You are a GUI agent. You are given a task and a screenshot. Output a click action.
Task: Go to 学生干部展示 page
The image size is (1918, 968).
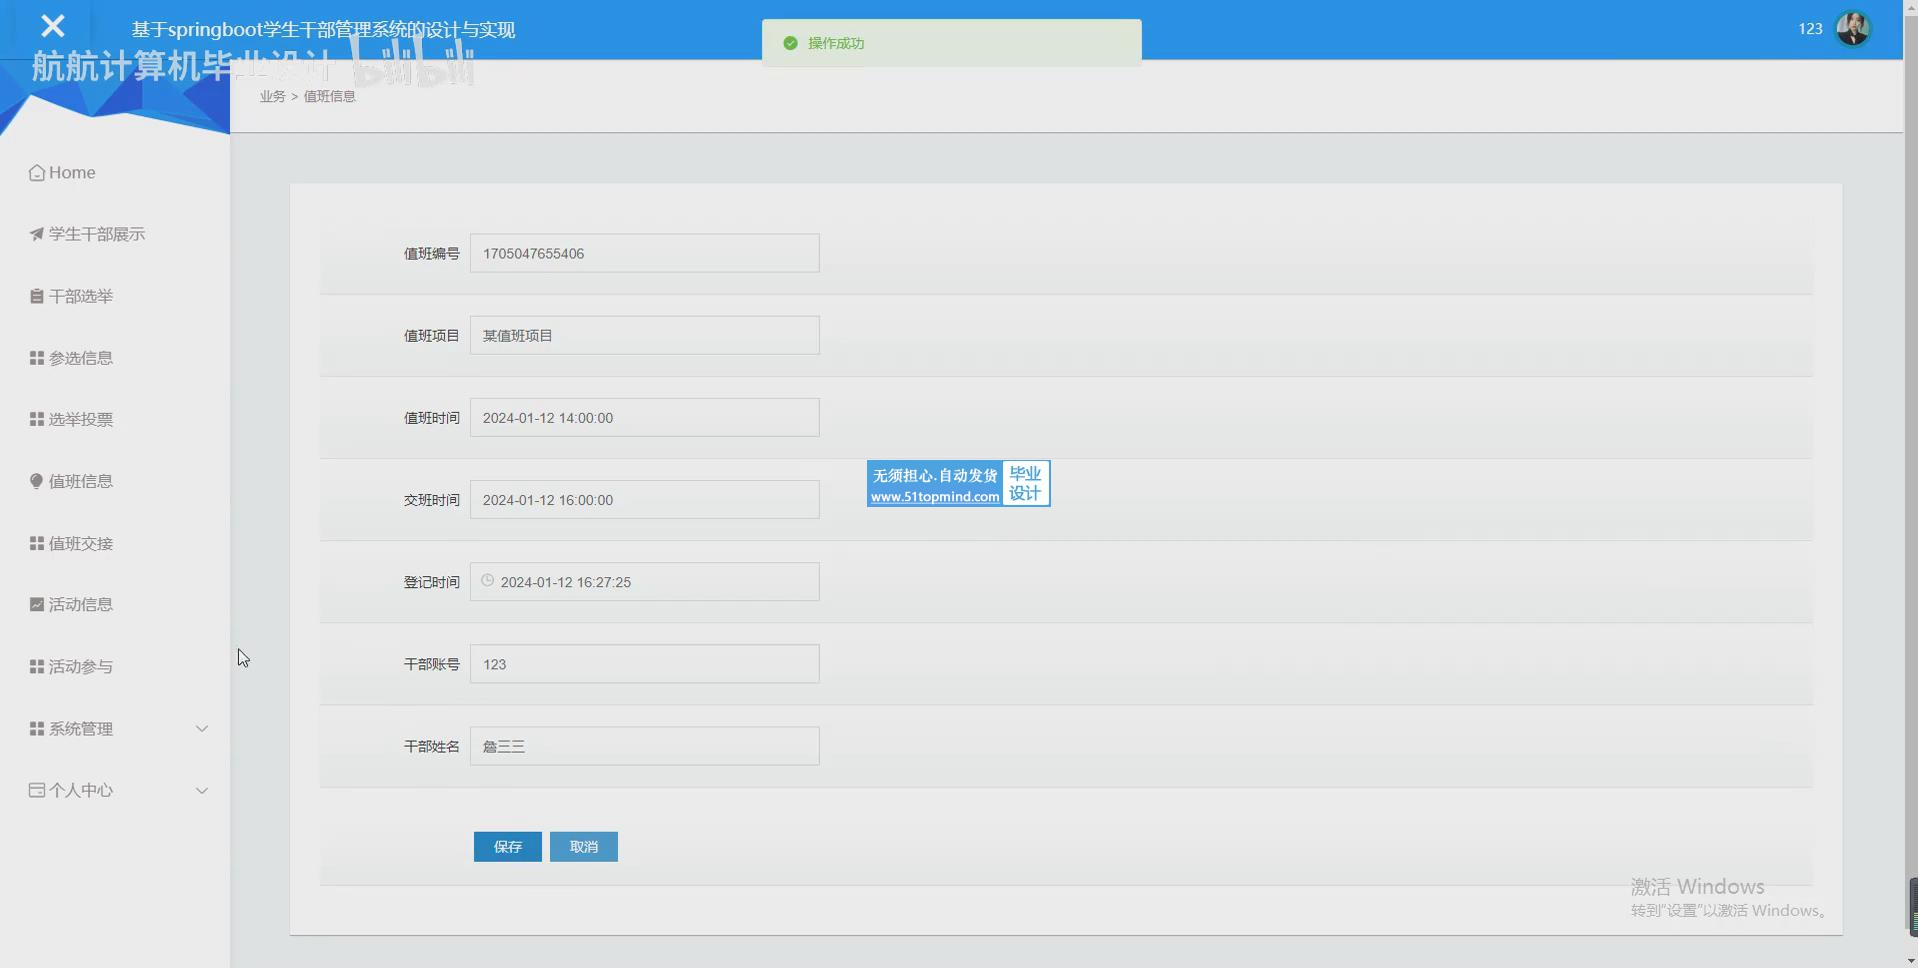(97, 234)
